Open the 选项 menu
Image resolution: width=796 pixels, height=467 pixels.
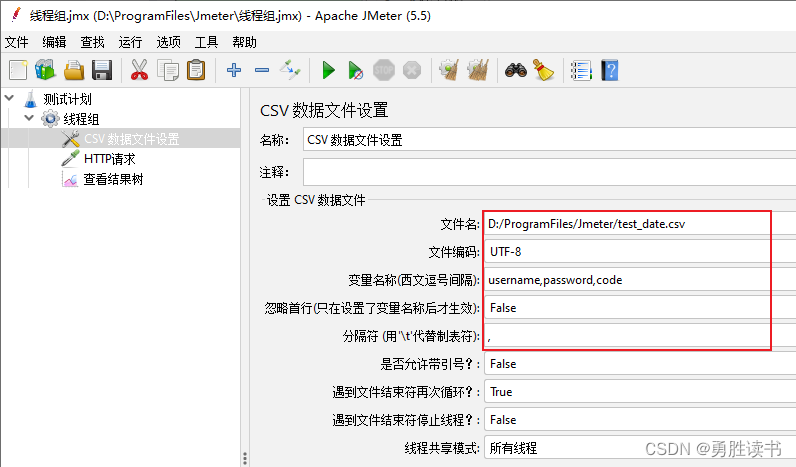pos(169,42)
